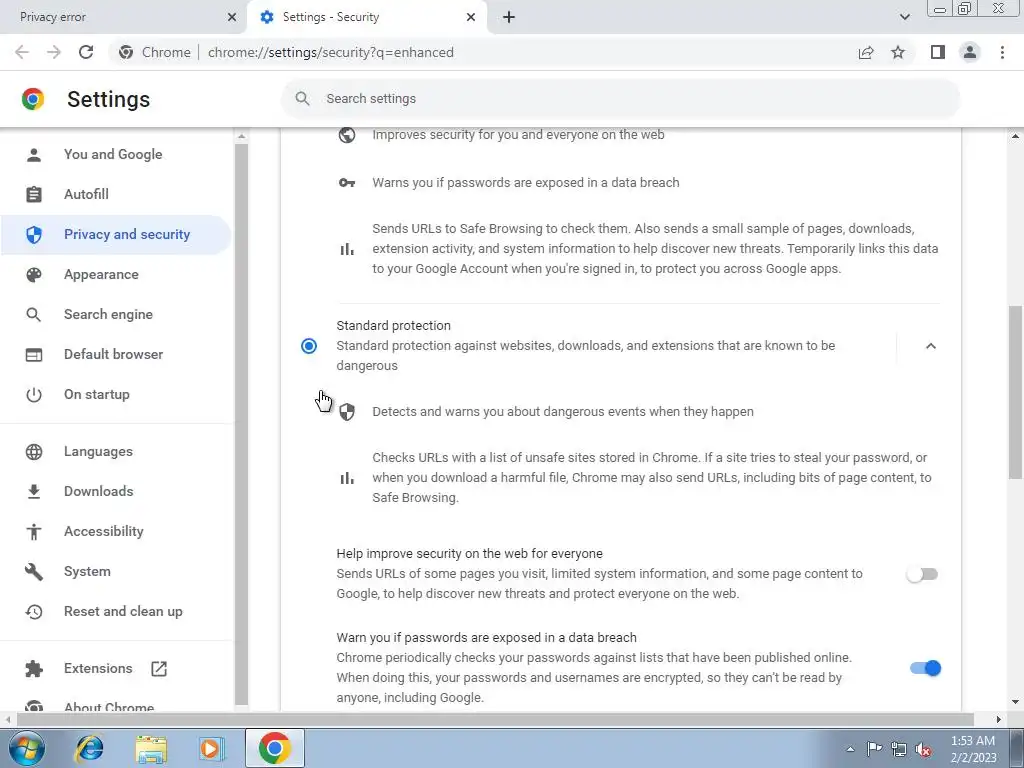The image size is (1024, 768).
Task: Click the globe icon for Languages
Action: [x=33, y=451]
